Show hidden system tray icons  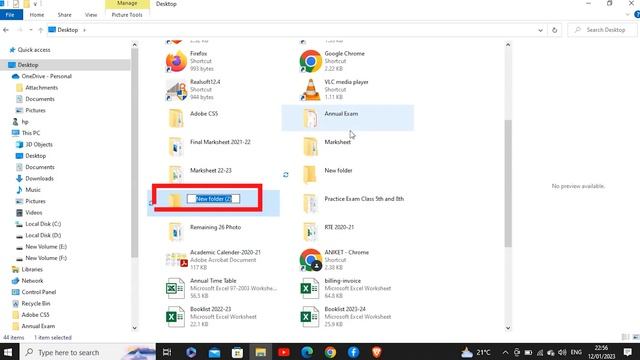point(505,352)
